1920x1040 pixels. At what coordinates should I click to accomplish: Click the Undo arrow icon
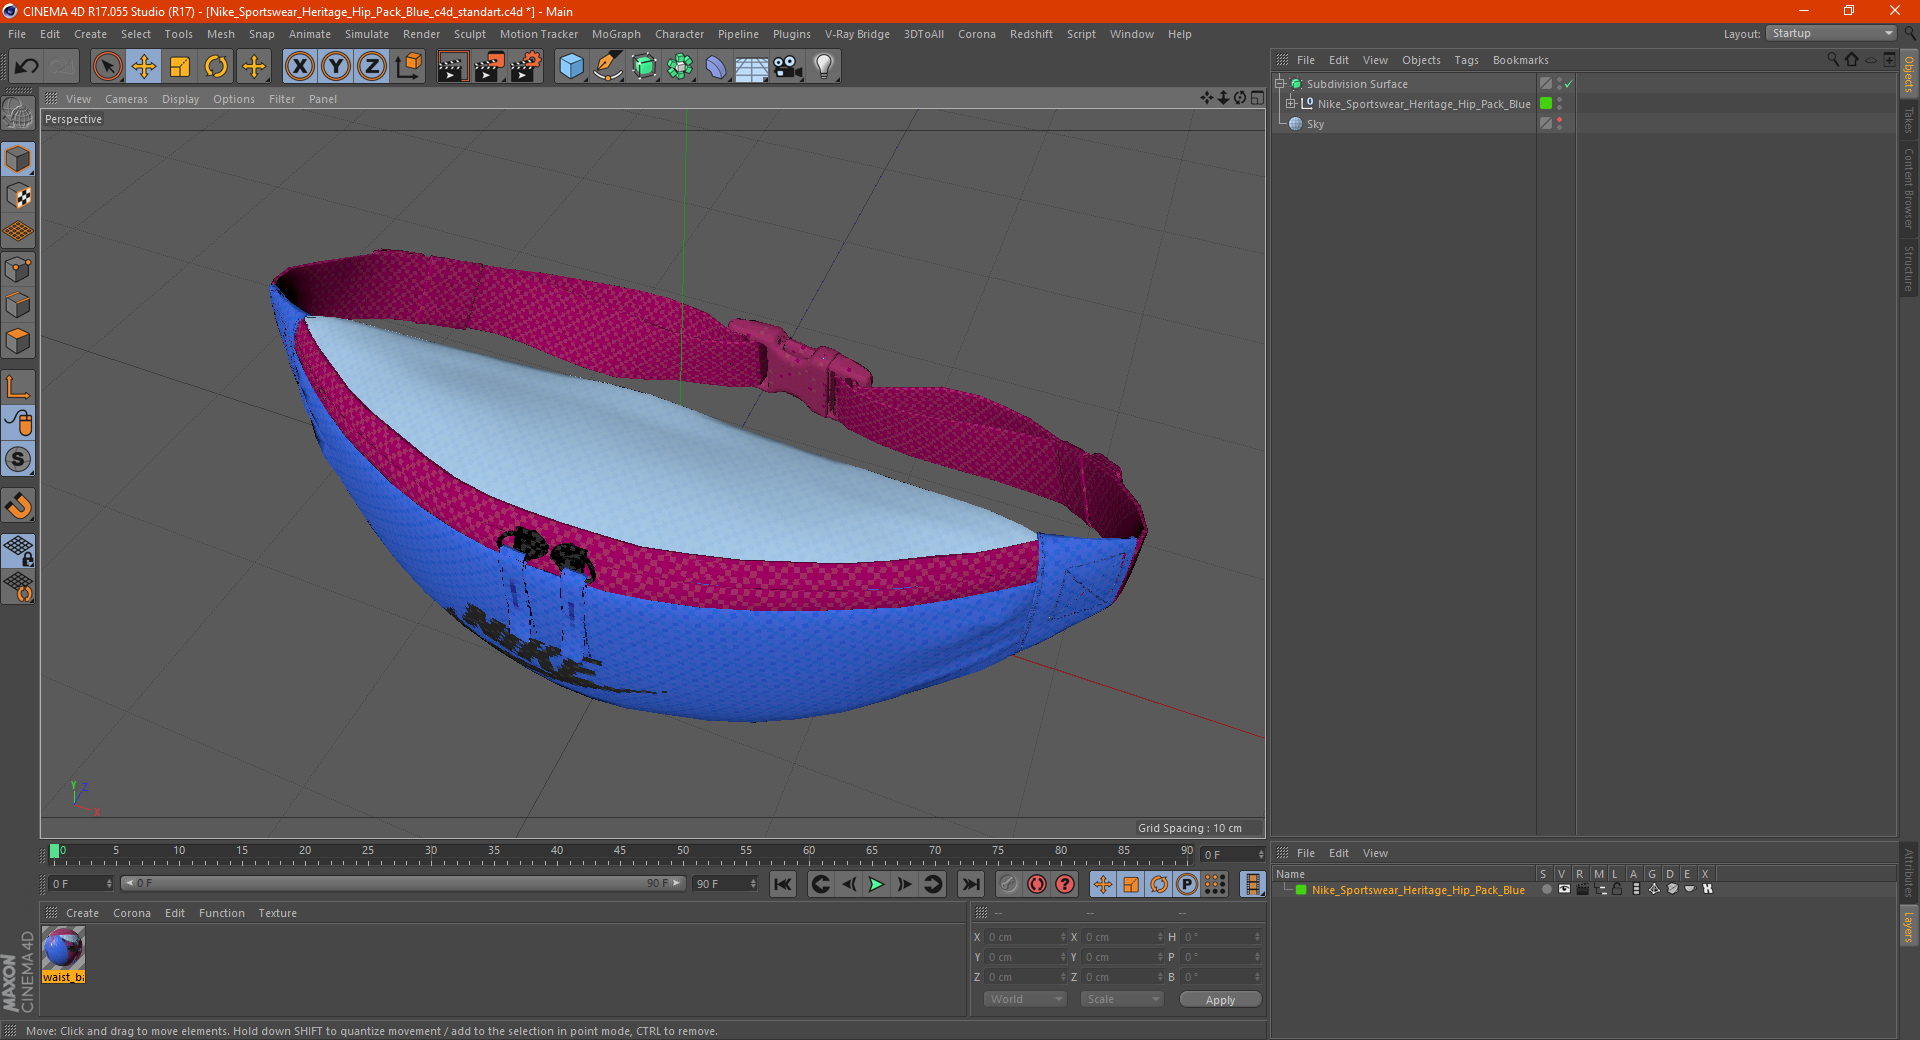click(x=26, y=67)
